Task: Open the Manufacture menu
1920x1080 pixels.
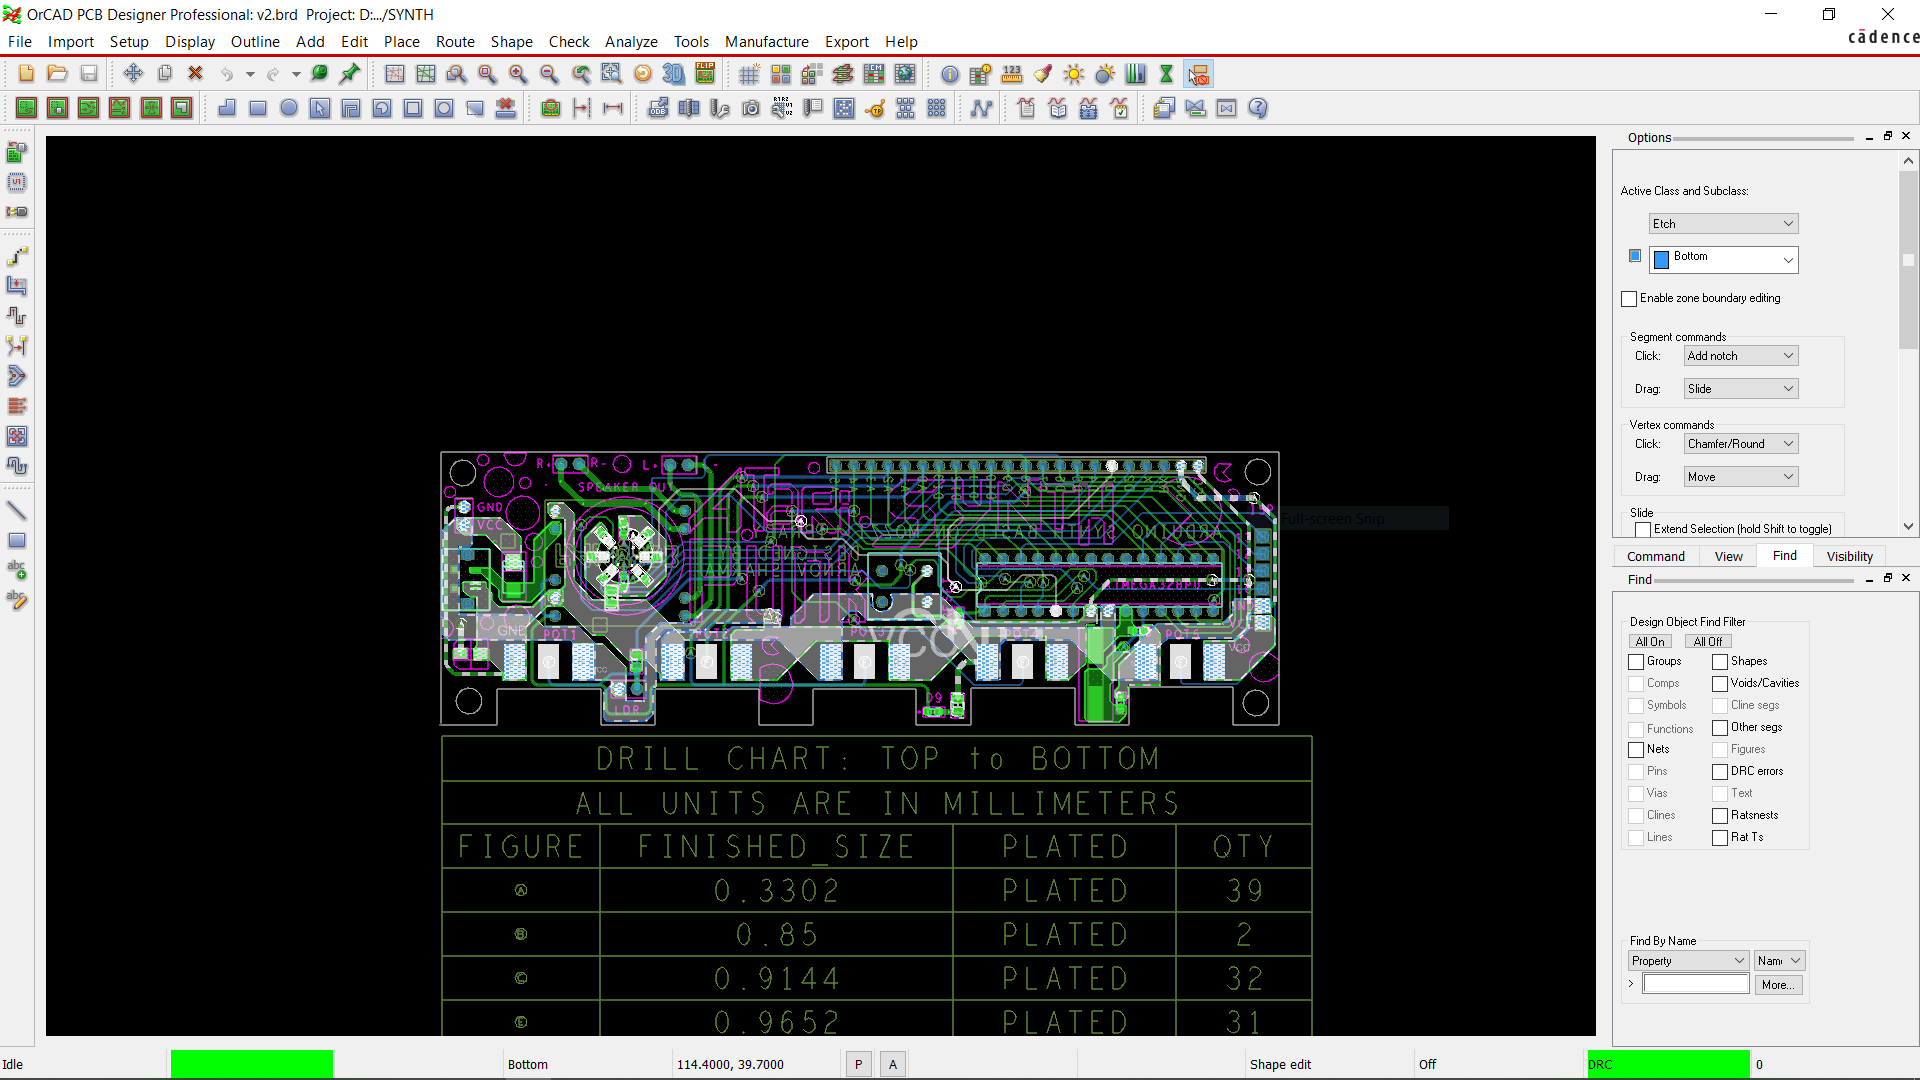Action: 766,42
